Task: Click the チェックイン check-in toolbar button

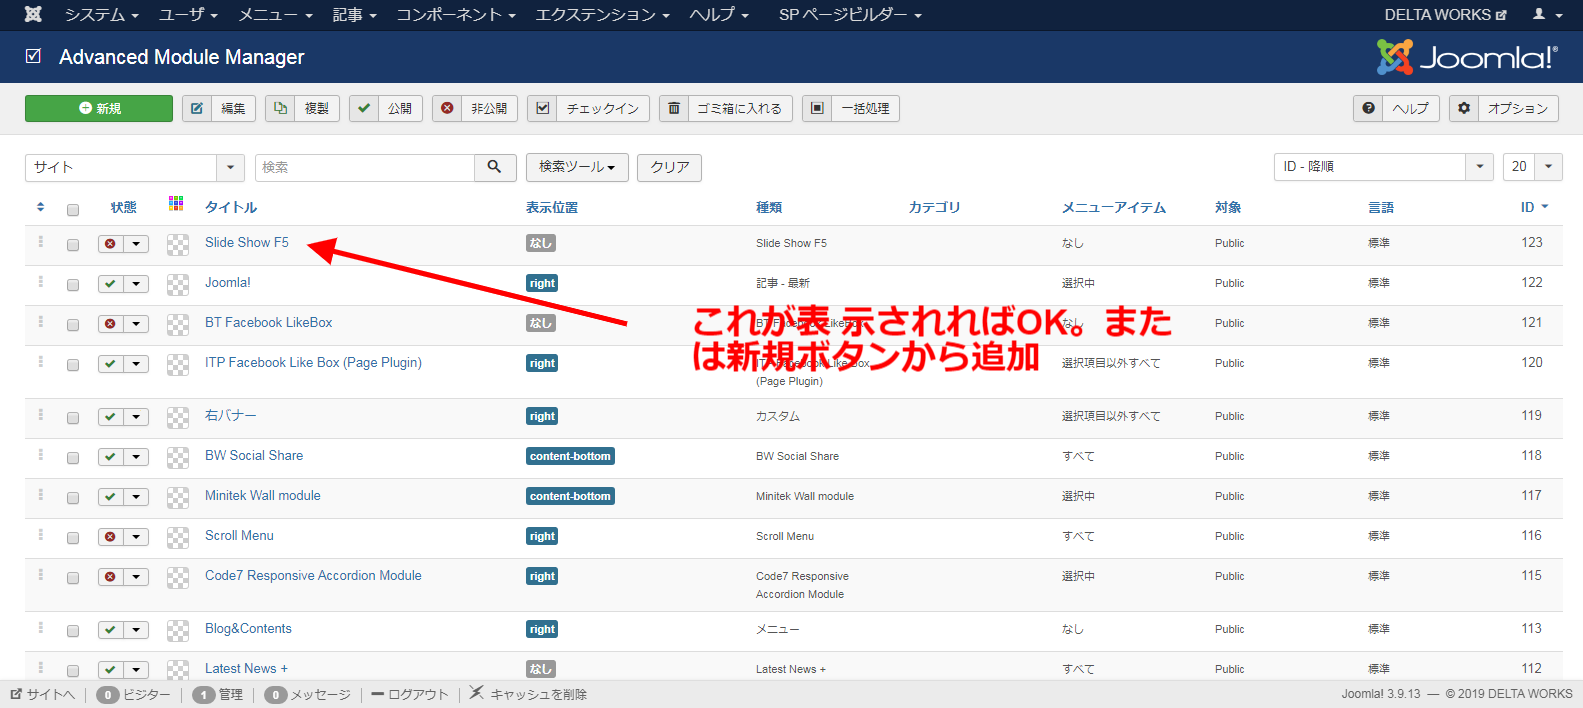Action: click(x=589, y=108)
